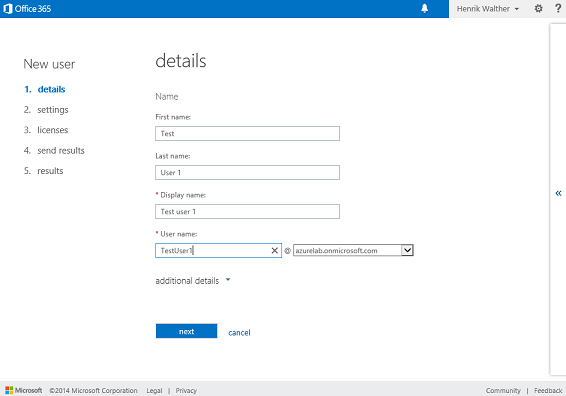This screenshot has width=566, height=396.
Task: Click the Microsoft logo in footer
Action: (x=23, y=390)
